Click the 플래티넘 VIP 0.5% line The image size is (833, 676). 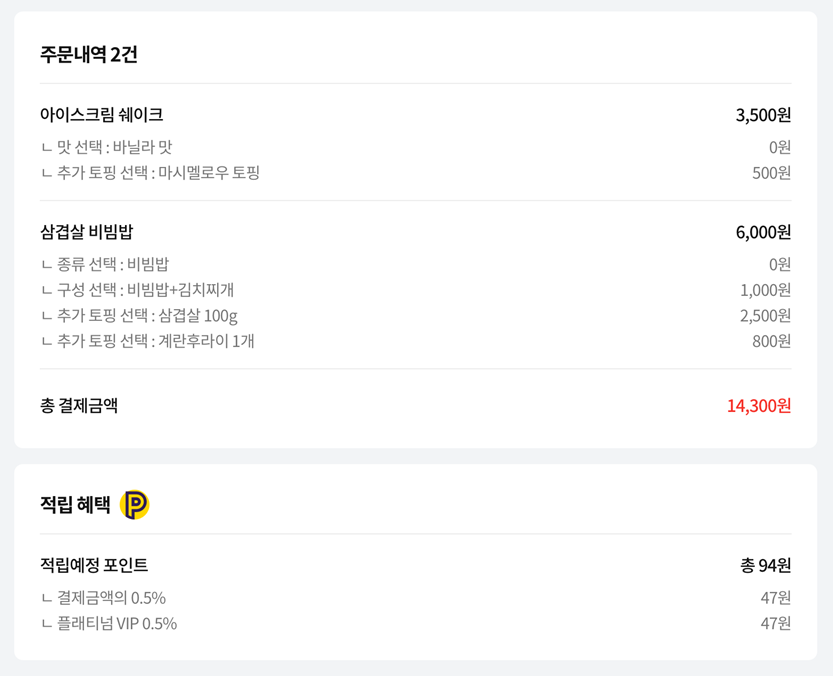pyautogui.click(x=109, y=623)
